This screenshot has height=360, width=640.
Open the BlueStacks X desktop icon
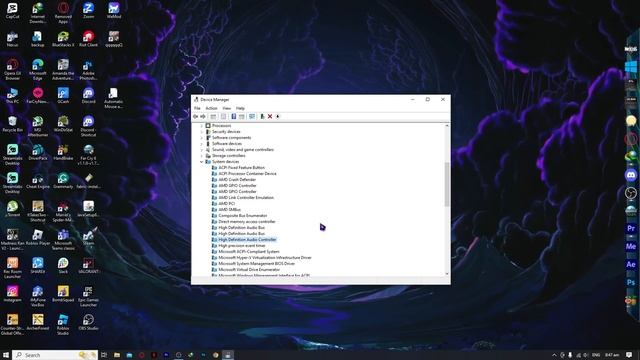click(x=63, y=39)
